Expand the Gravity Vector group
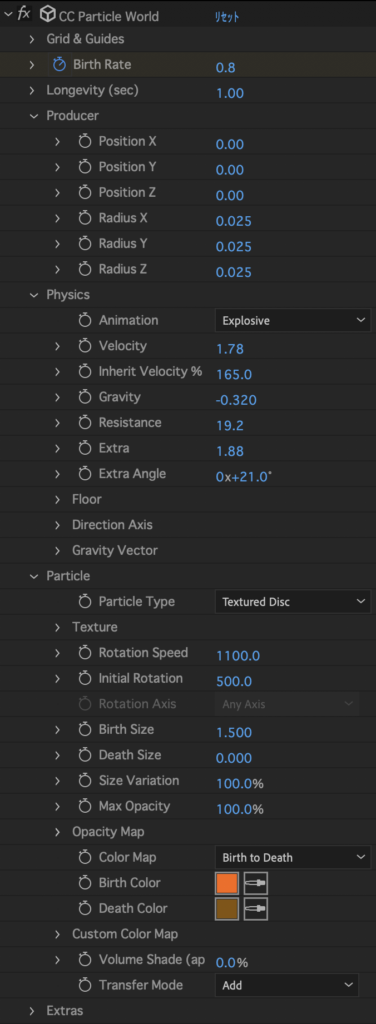376x1024 pixels. coord(57,551)
